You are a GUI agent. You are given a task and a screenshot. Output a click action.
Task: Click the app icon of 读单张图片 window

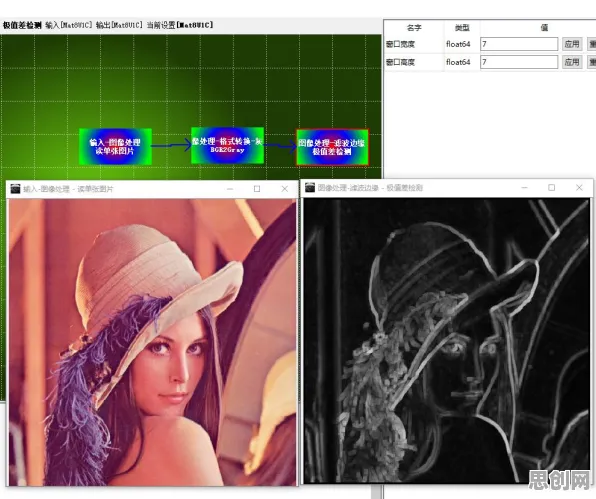[x=15, y=189]
